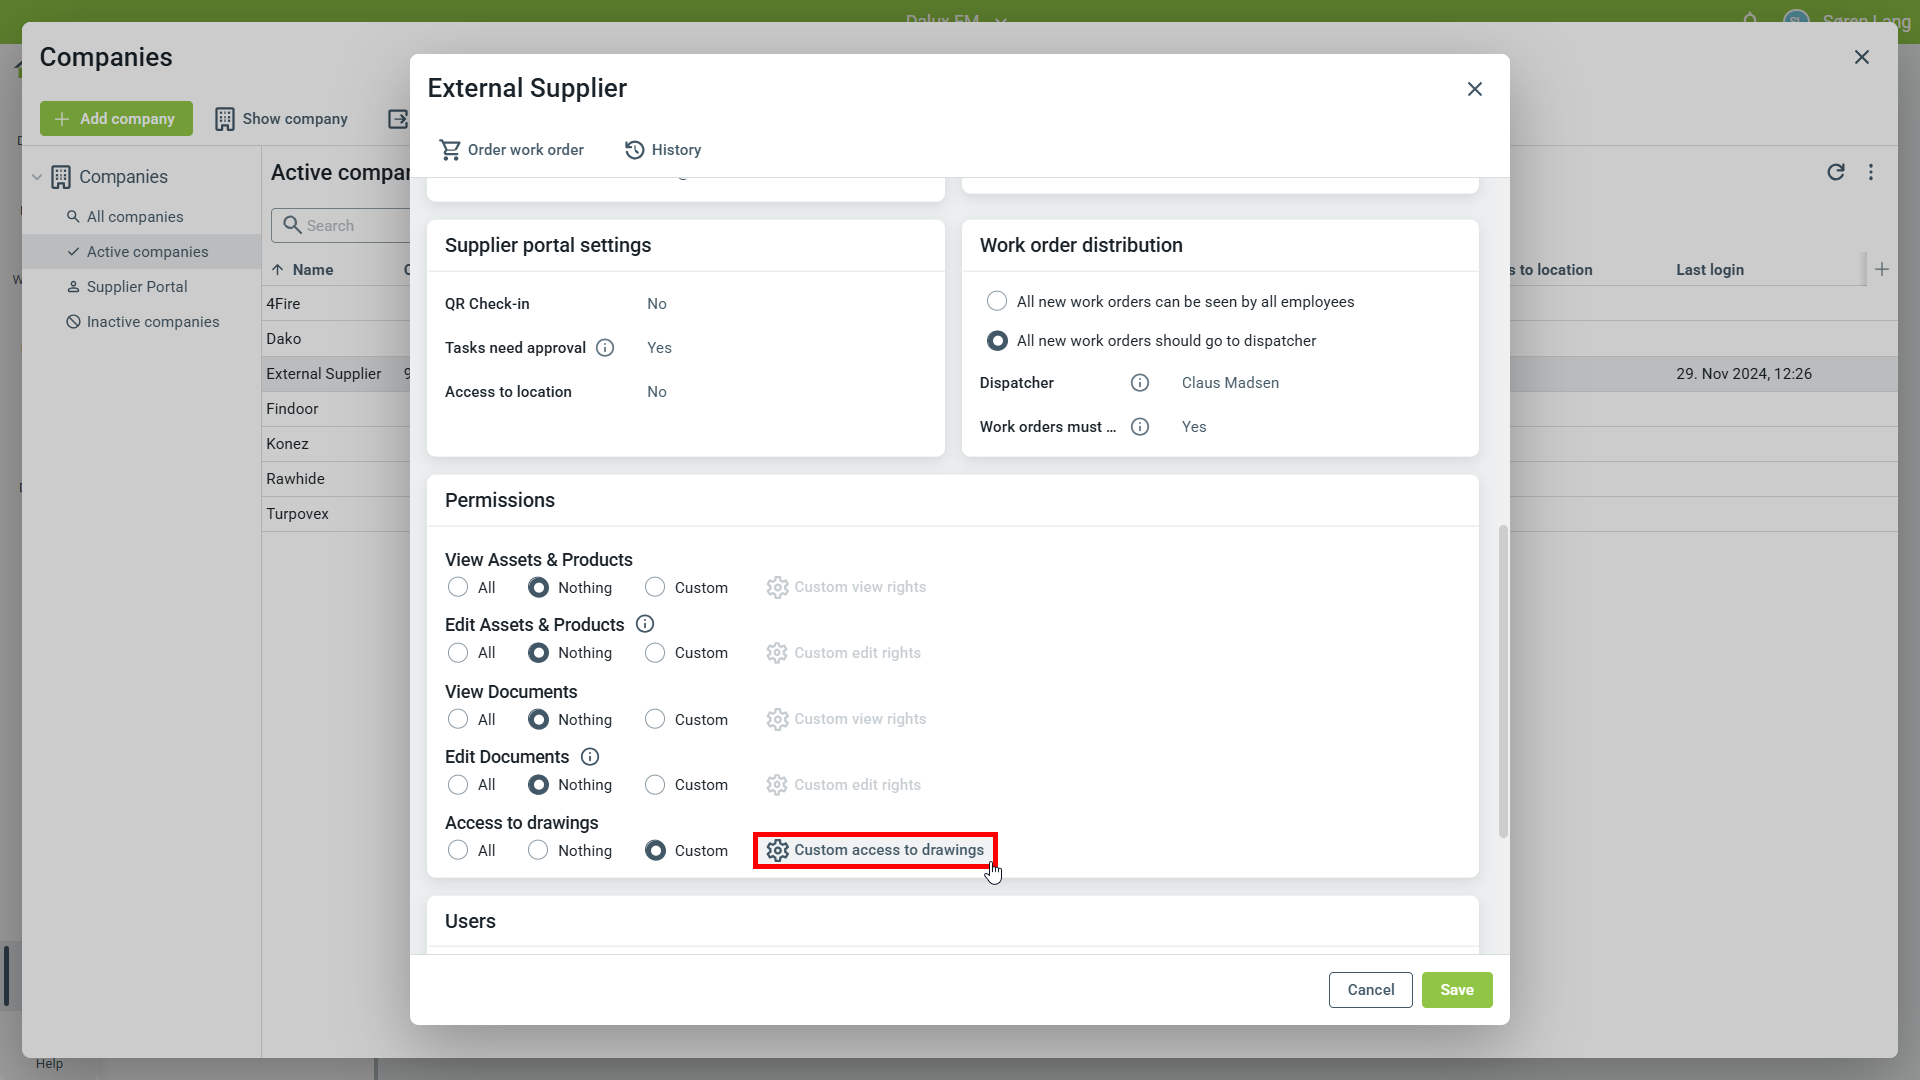
Task: Open Supplier Portal in the sidebar
Action: 137,287
